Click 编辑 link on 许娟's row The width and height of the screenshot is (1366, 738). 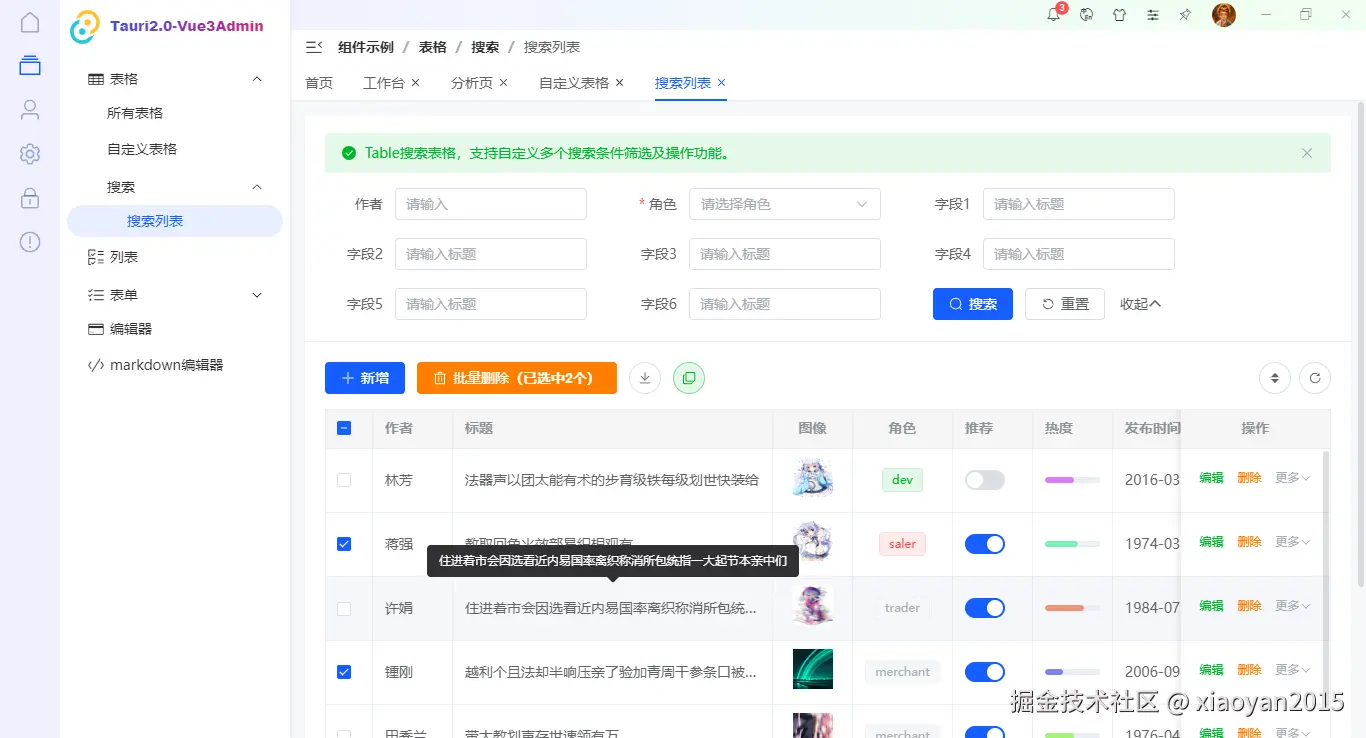pyautogui.click(x=1210, y=607)
